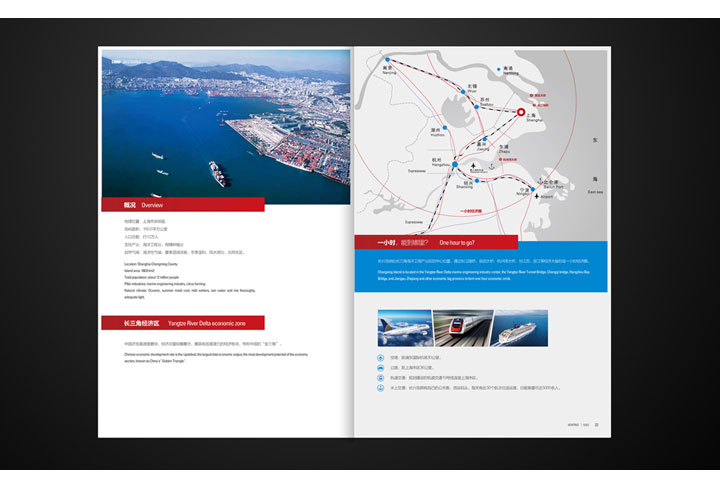Select the blue dot for Suzhou

click(477, 107)
